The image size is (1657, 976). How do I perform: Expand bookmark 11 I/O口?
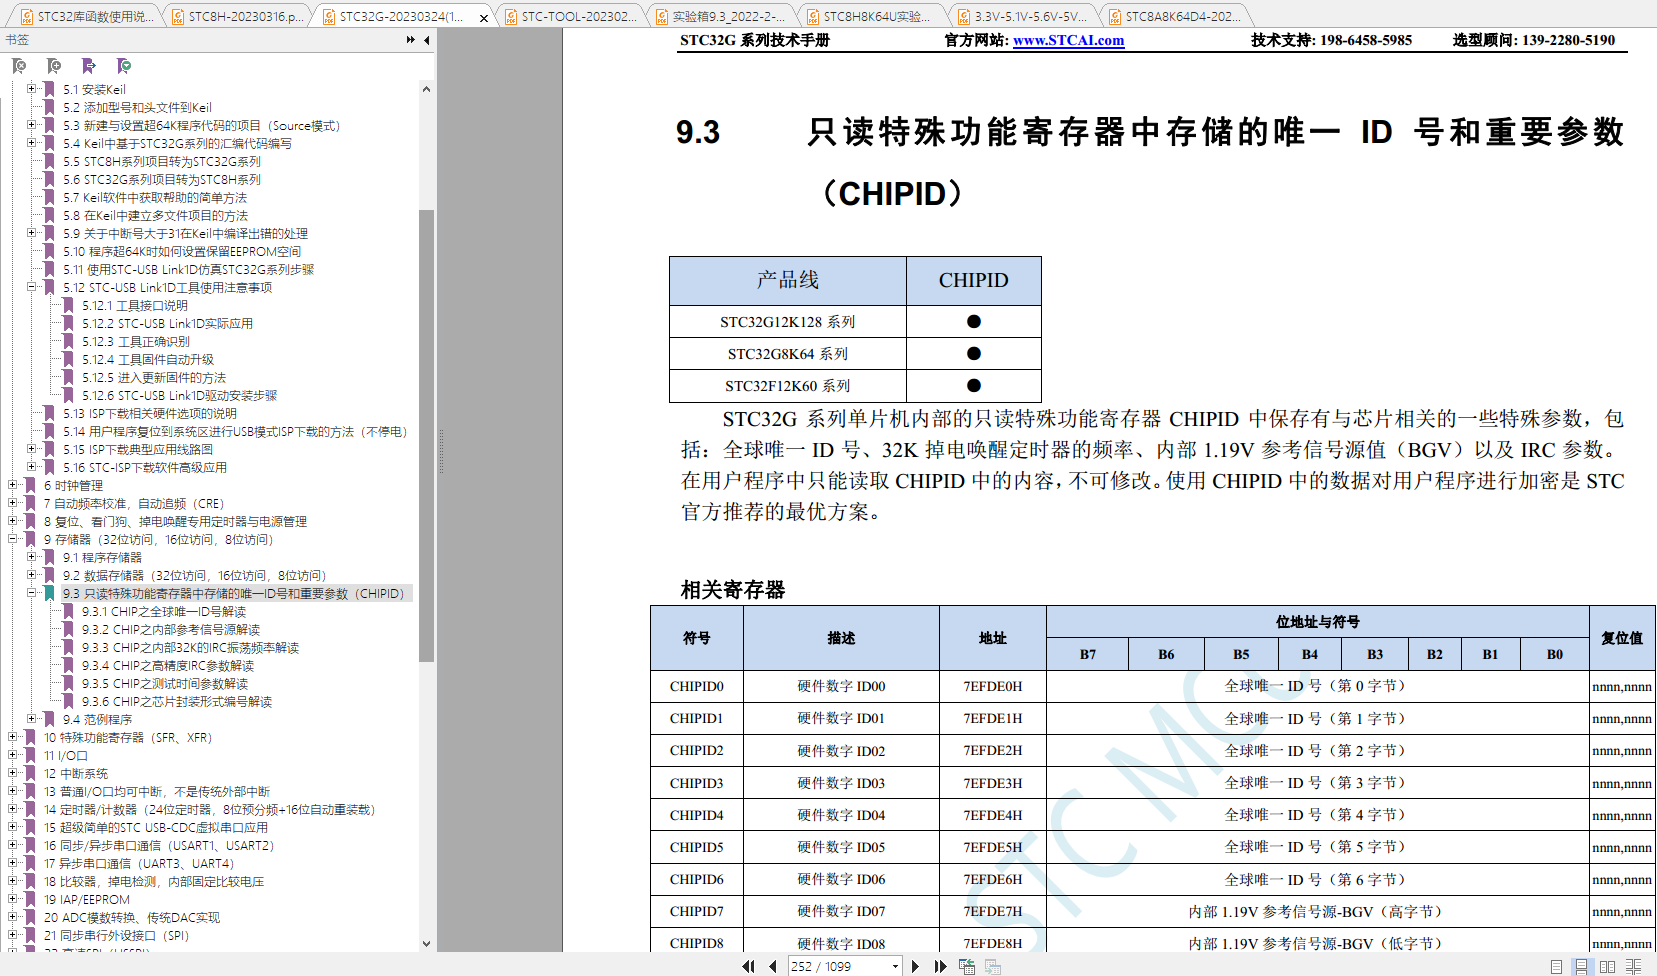[12, 755]
